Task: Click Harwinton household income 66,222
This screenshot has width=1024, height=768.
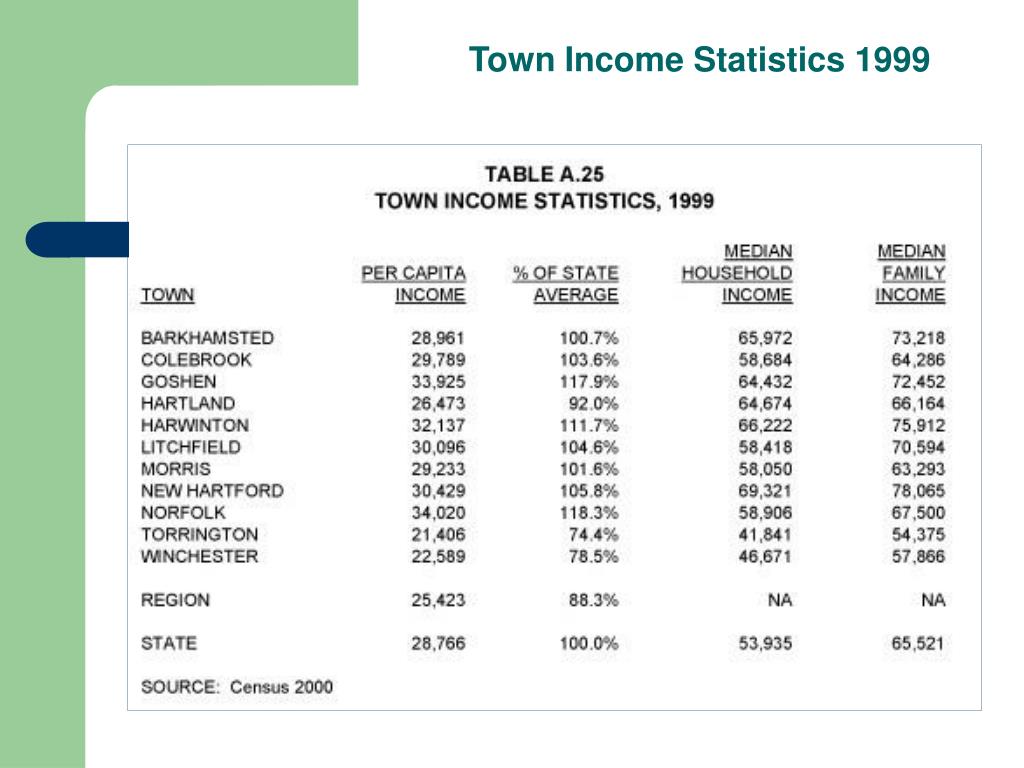Action: pyautogui.click(x=765, y=425)
